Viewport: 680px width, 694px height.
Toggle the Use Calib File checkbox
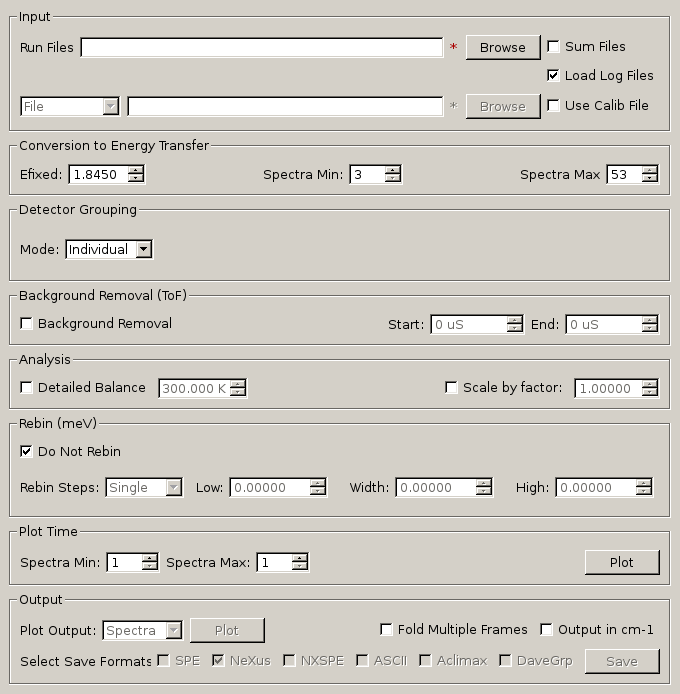pos(553,106)
